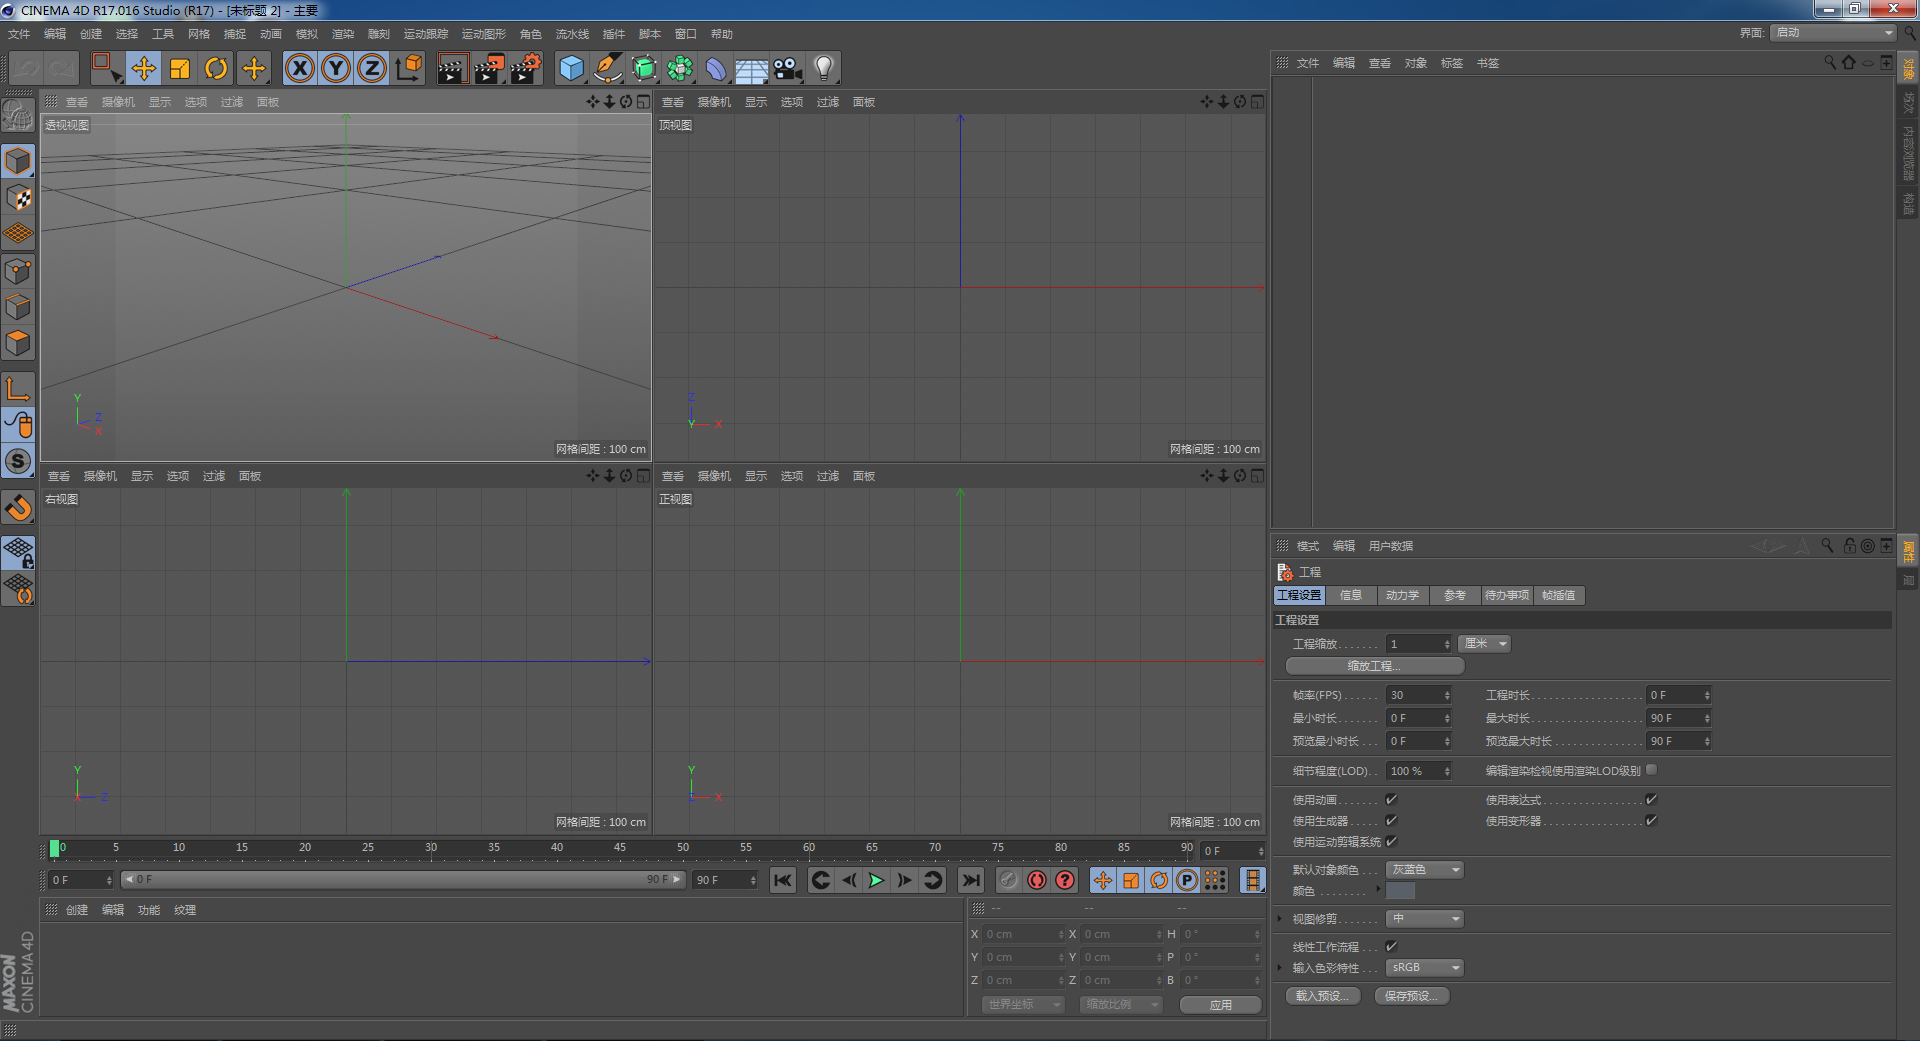Add a subdivision surface generator
The width and height of the screenshot is (1920, 1041).
coord(644,68)
